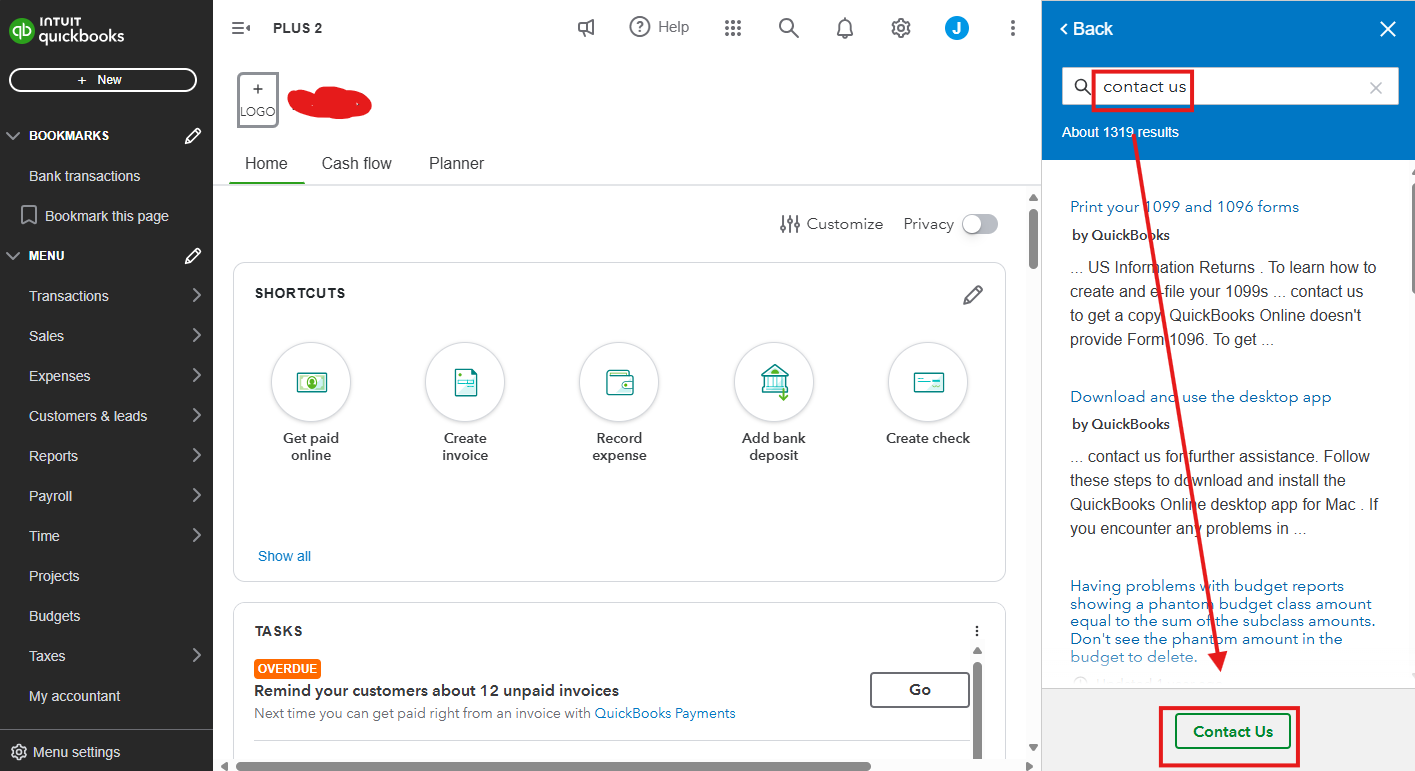Click the New button
Viewport: 1415px width, 771px height.
103,80
